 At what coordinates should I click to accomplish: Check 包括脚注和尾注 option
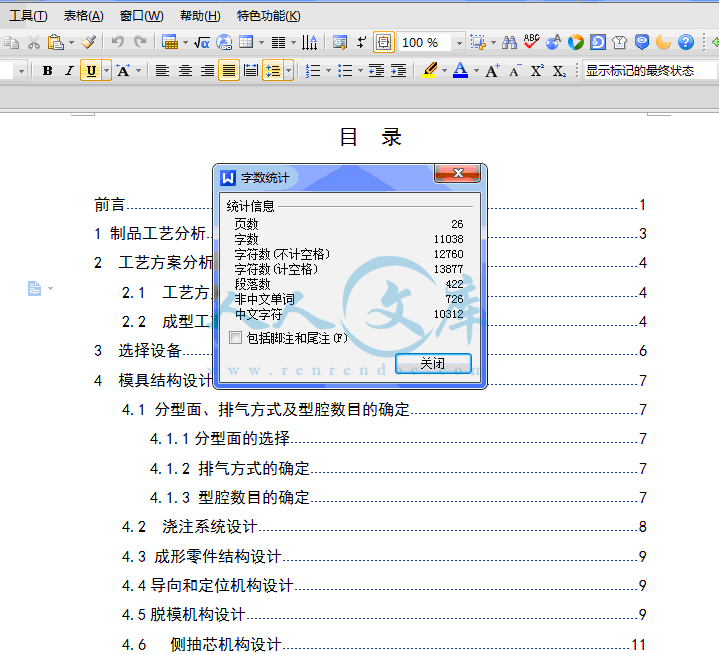pos(235,338)
